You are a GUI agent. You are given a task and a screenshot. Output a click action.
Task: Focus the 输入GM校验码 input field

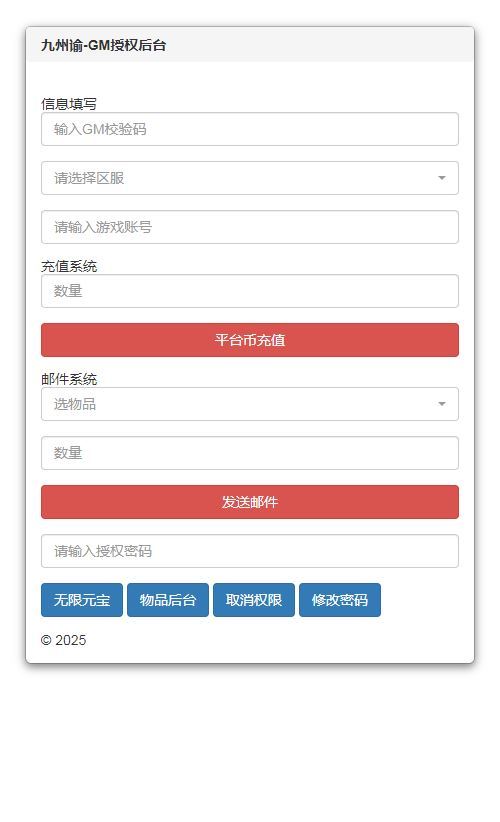[x=249, y=129]
